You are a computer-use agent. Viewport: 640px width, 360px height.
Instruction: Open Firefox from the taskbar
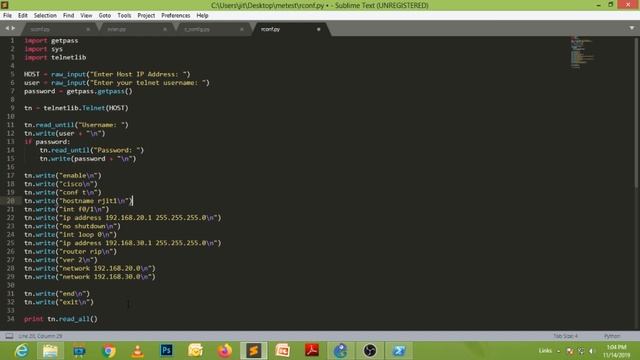coord(224,351)
